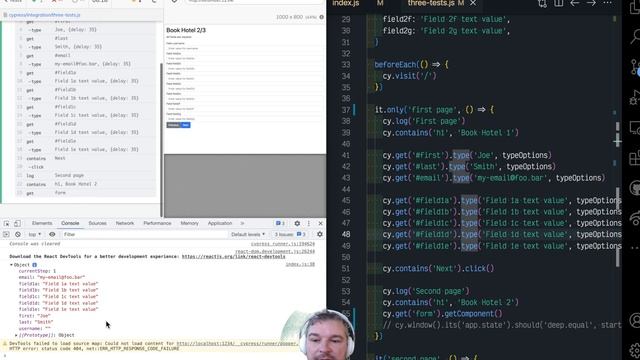Click the issues counter badge in DevTools tab bar

tap(280, 223)
